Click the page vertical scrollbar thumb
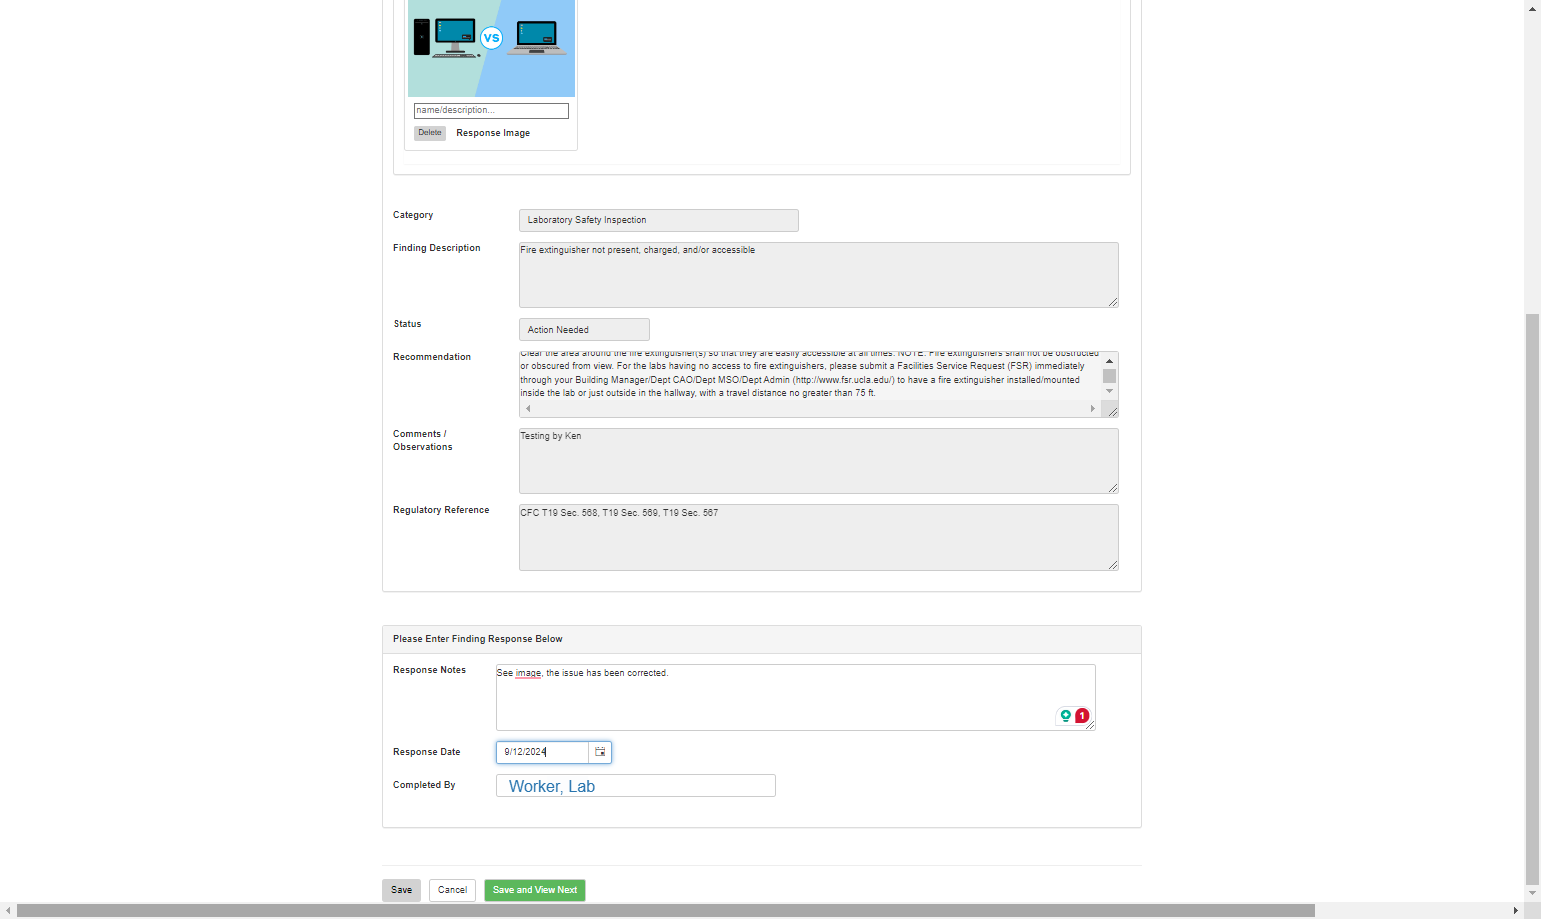This screenshot has height=919, width=1541. pos(1532,598)
